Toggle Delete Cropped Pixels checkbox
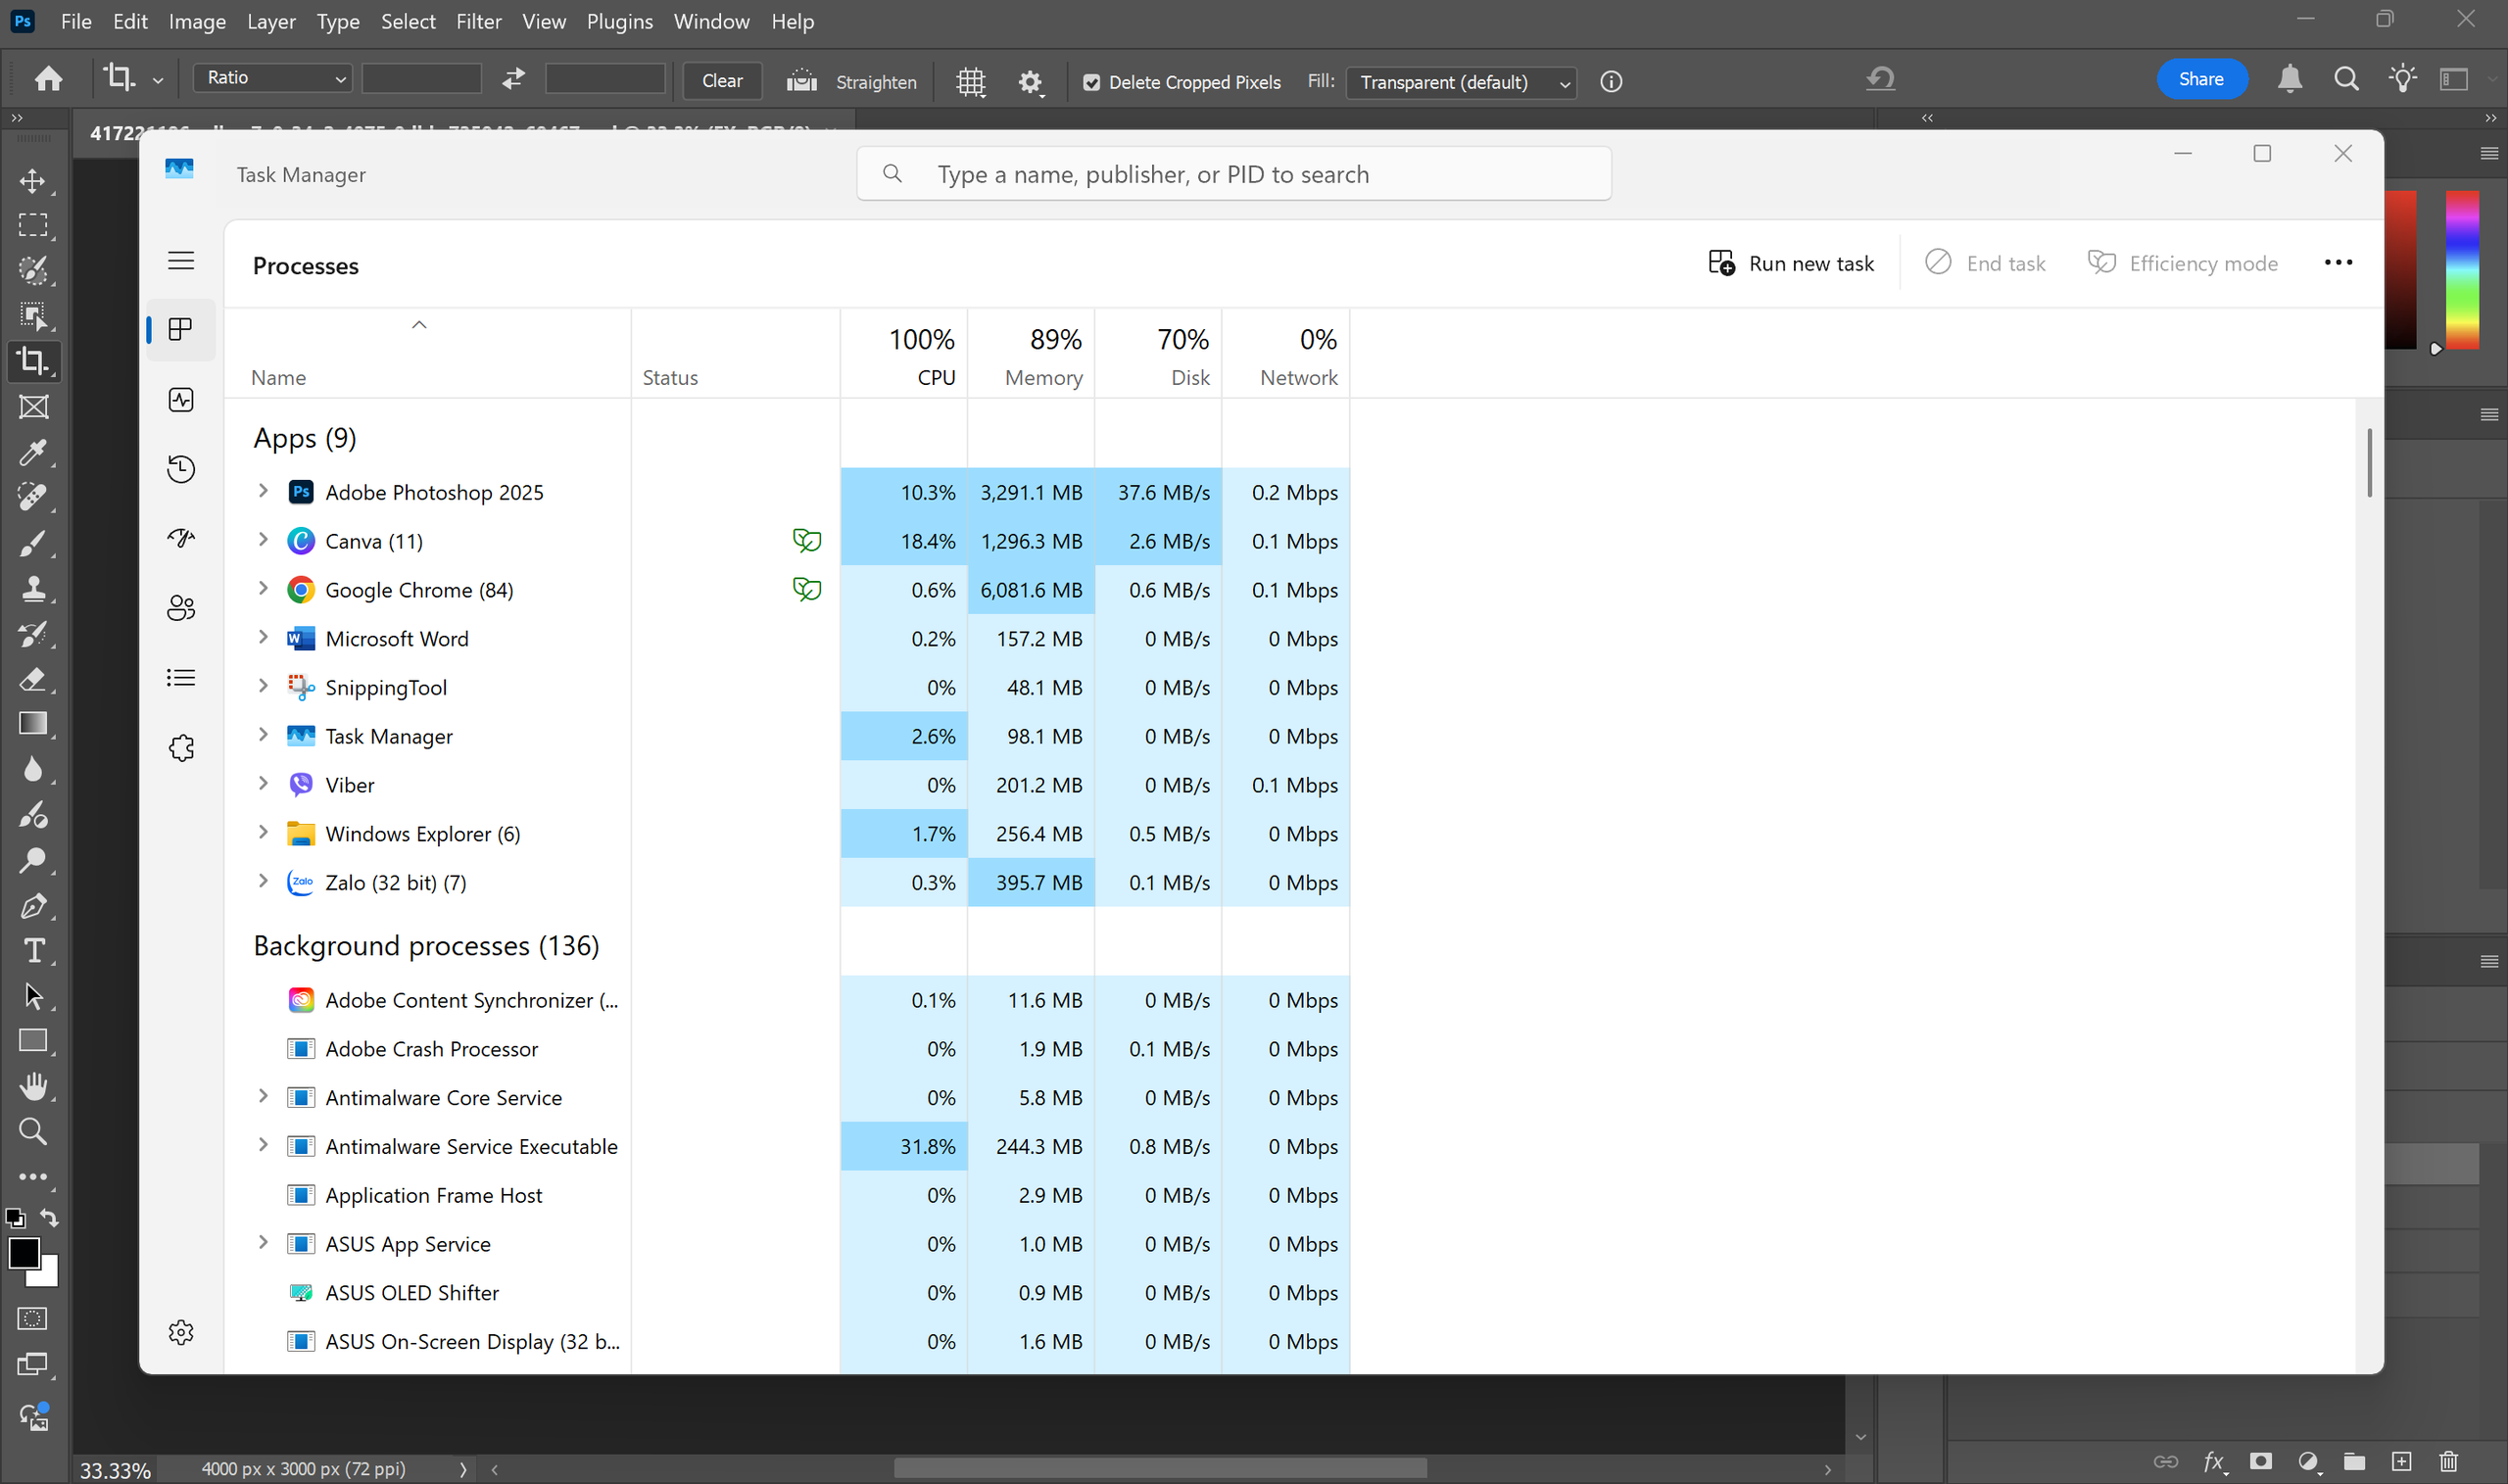 pyautogui.click(x=1092, y=82)
